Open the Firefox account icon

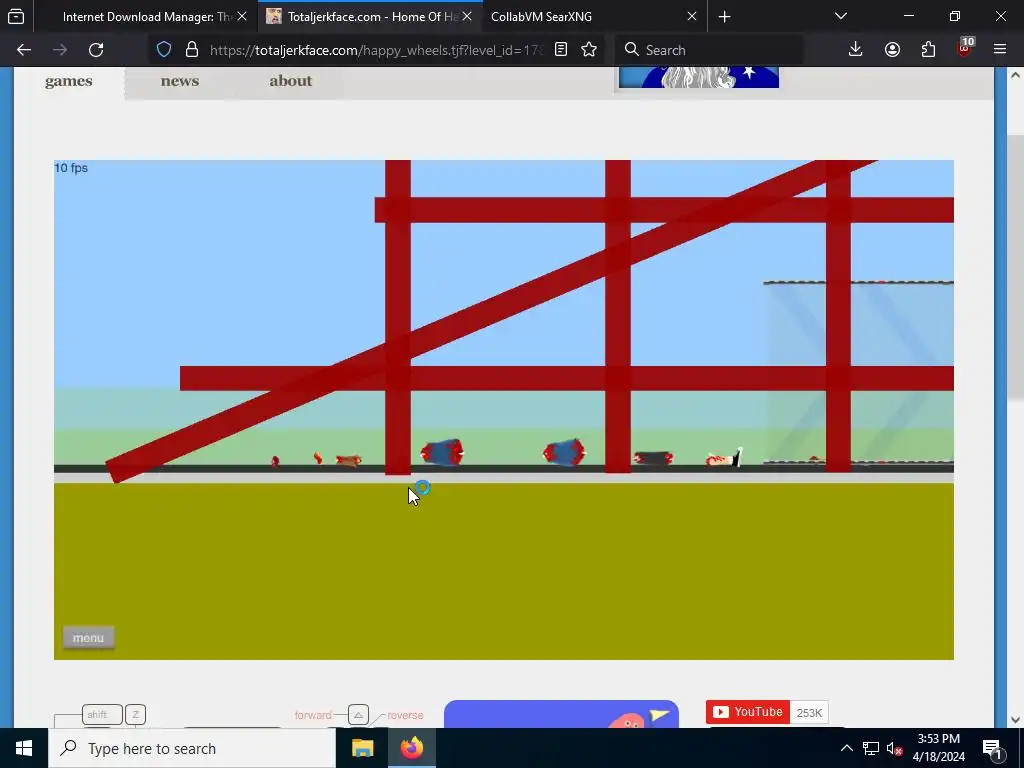click(x=892, y=50)
